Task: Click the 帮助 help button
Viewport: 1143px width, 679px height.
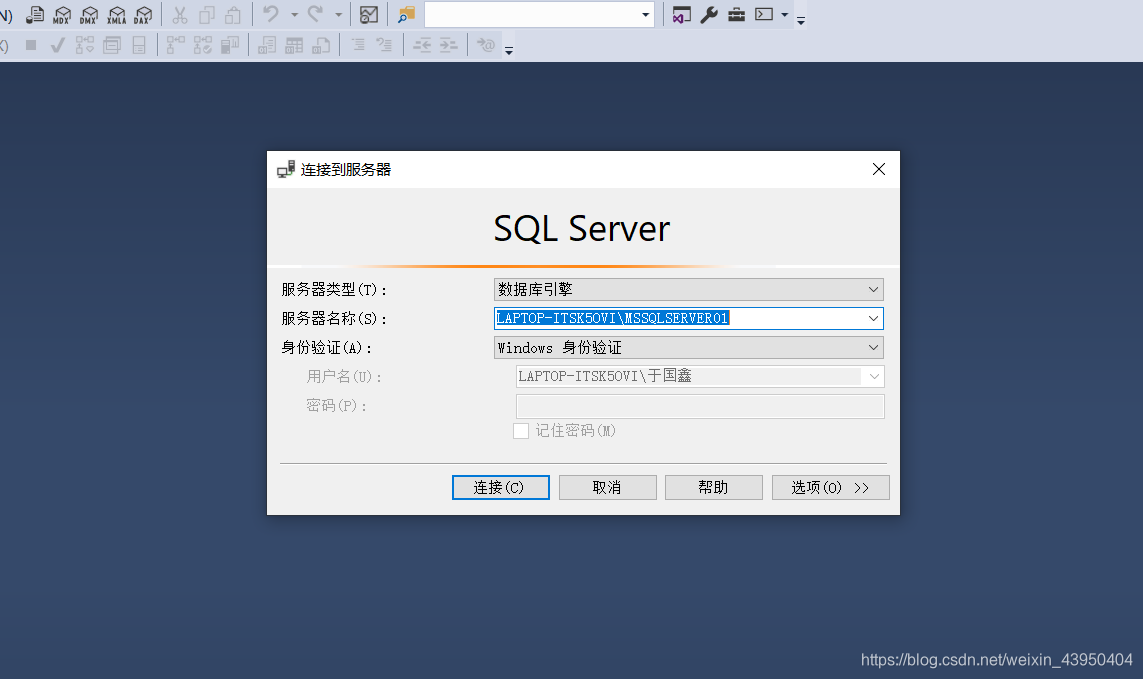Action: tap(714, 487)
